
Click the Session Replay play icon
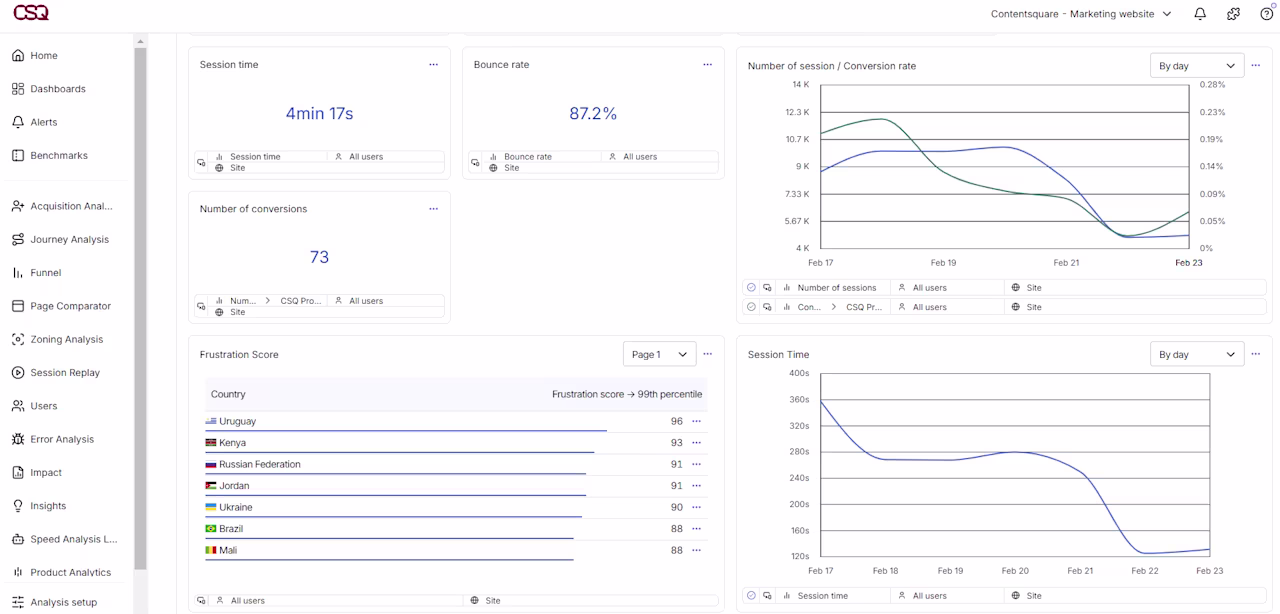(x=18, y=373)
